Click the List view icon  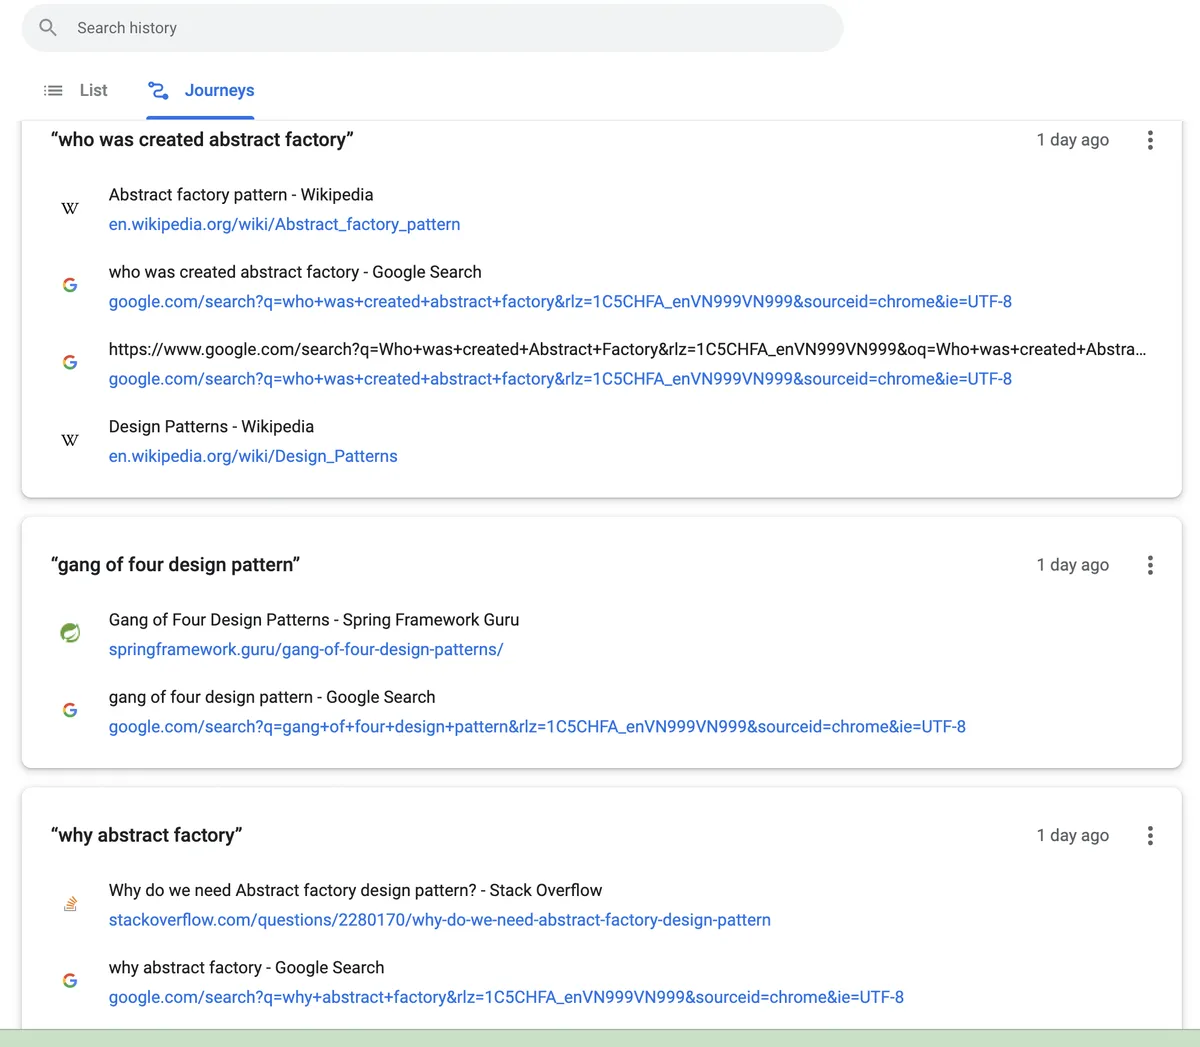(53, 90)
